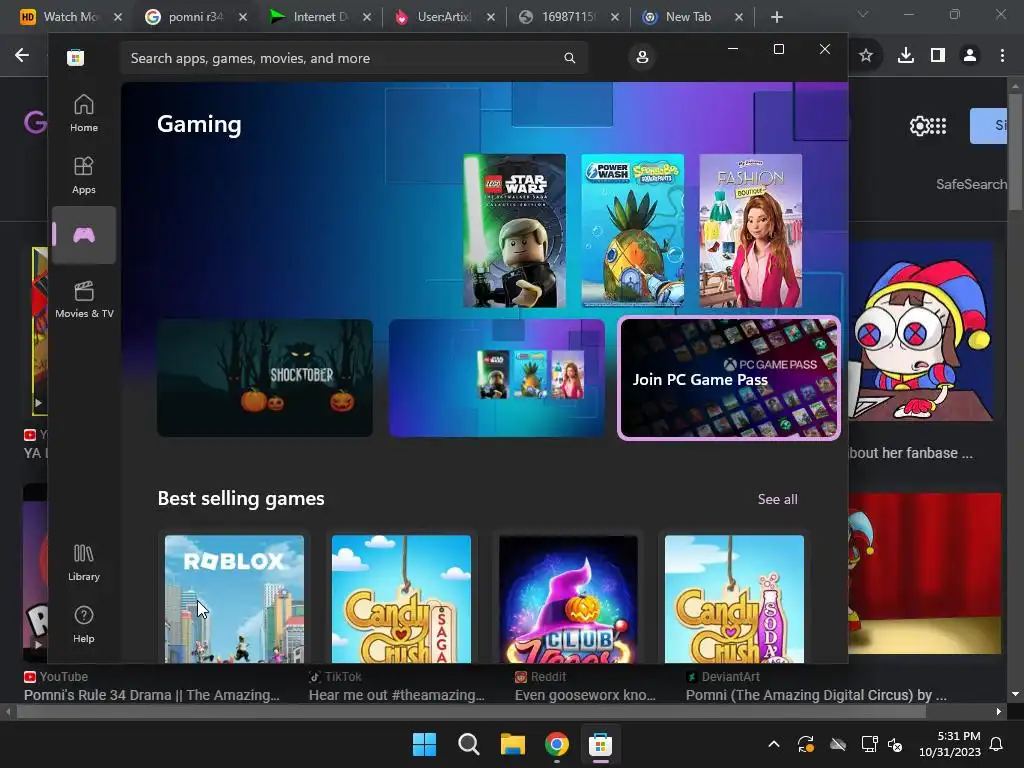
Task: Open Movies & TV in Store sidebar
Action: click(x=84, y=299)
